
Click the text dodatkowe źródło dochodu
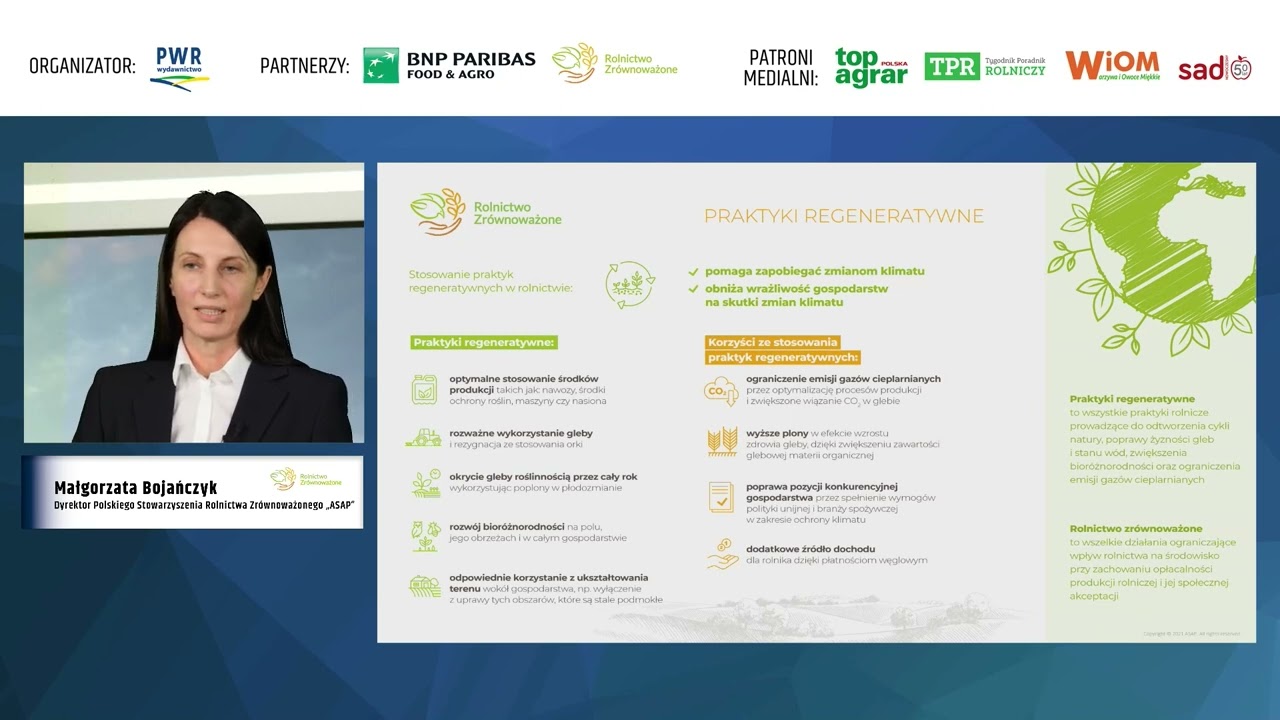[811, 549]
